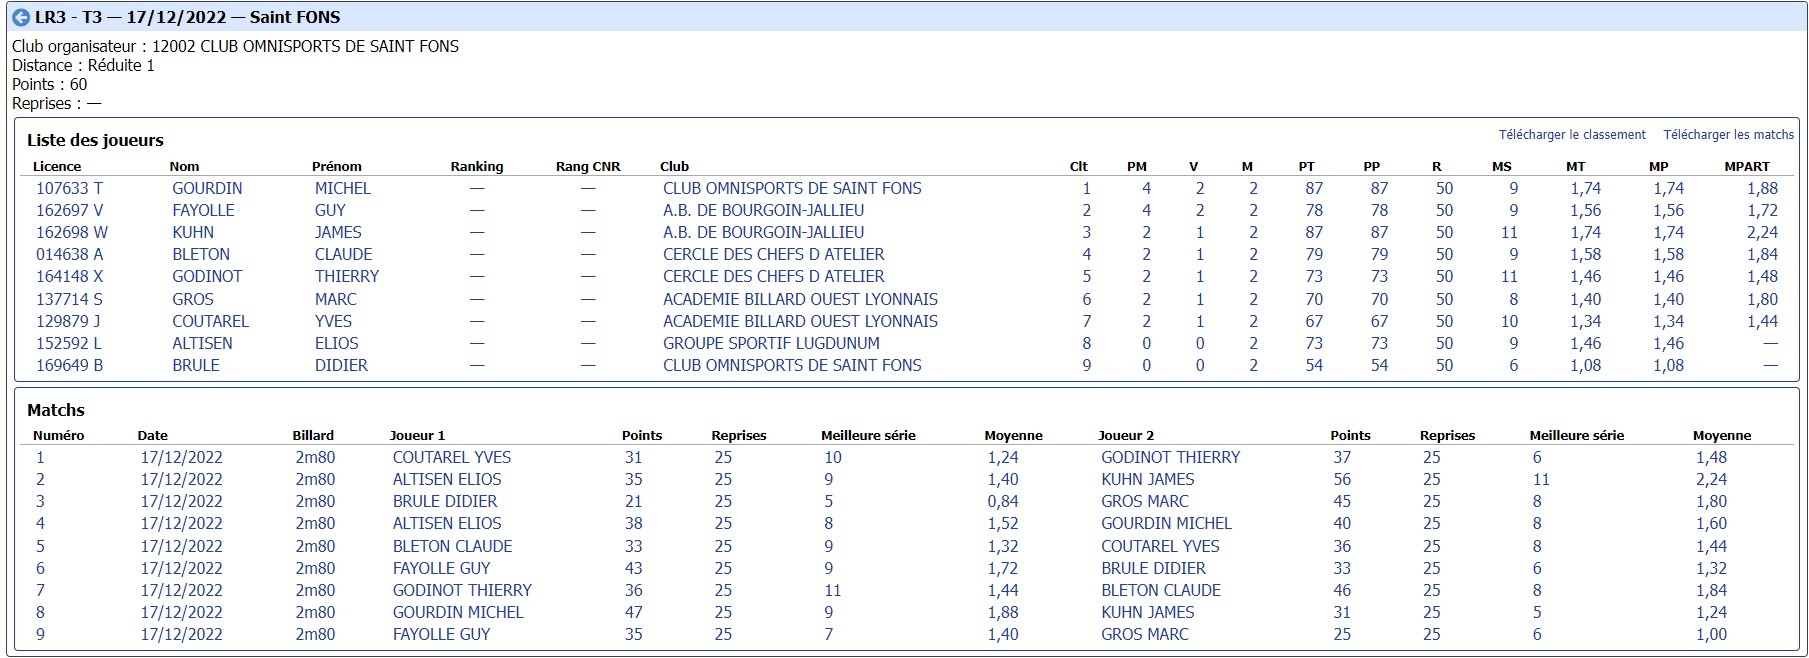The width and height of the screenshot is (1809, 658).
Task: Open player ALTISEN in the player list
Action: 202,343
